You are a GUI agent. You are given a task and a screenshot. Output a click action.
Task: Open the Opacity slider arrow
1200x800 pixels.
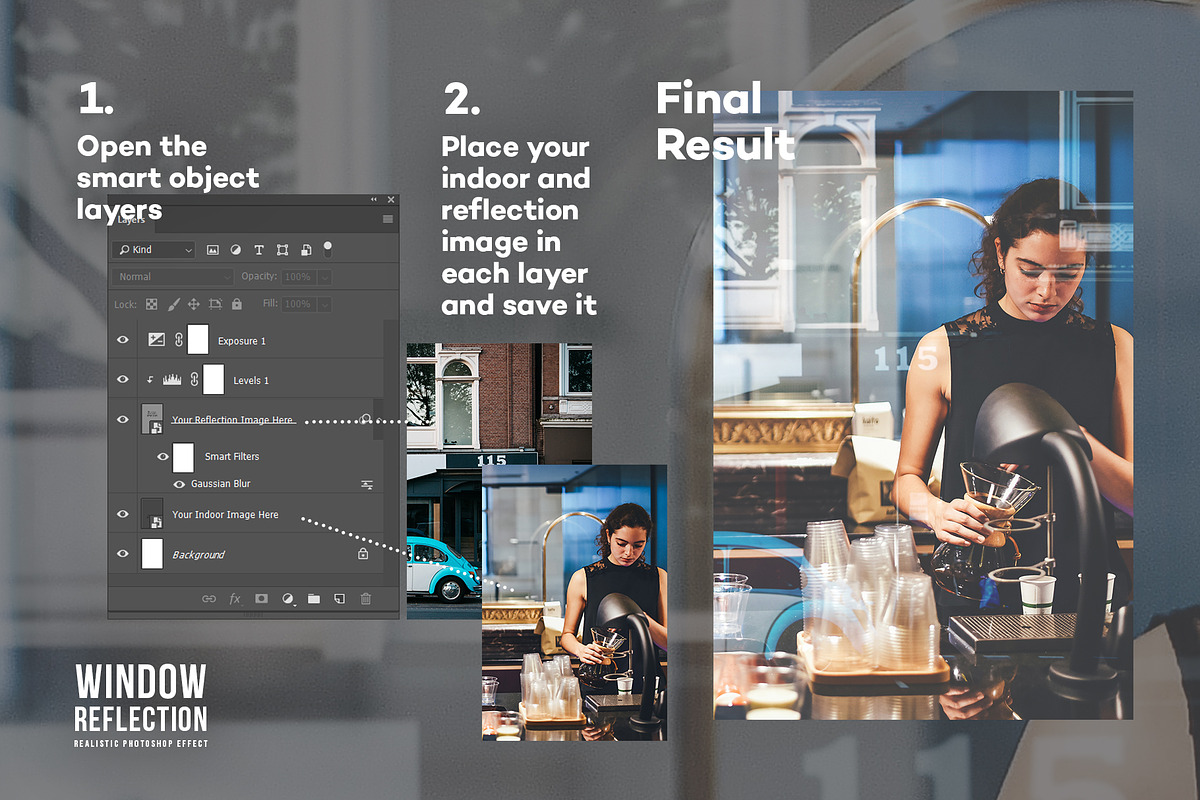tap(325, 277)
